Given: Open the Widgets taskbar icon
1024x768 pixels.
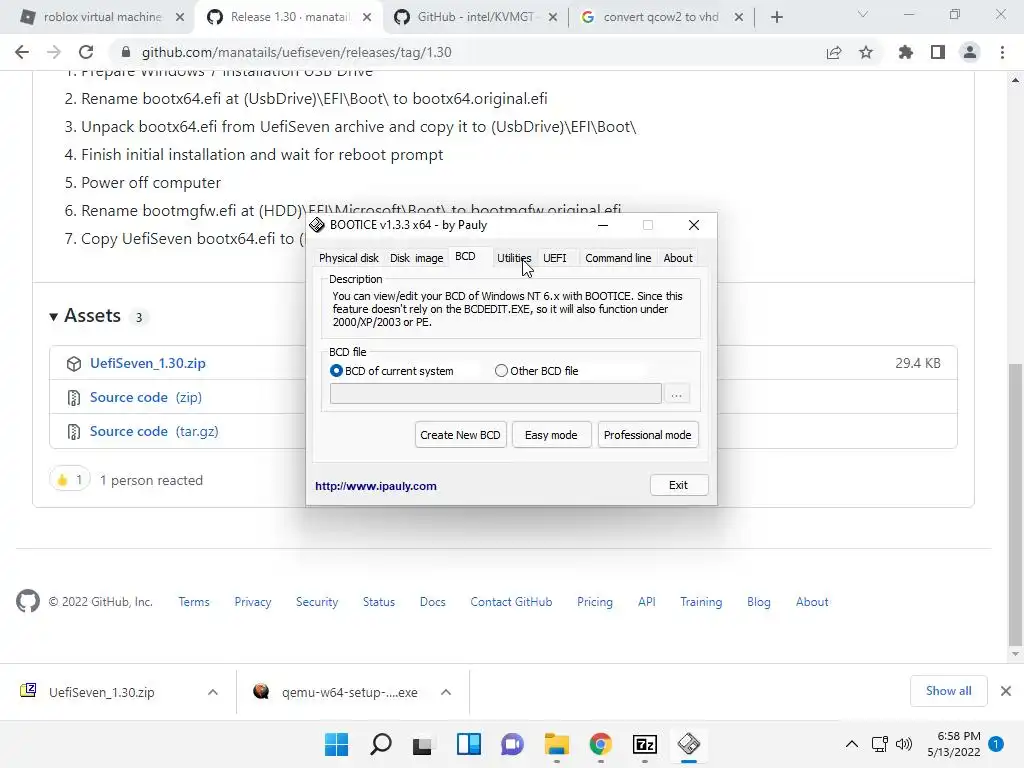Looking at the screenshot, I should point(469,744).
